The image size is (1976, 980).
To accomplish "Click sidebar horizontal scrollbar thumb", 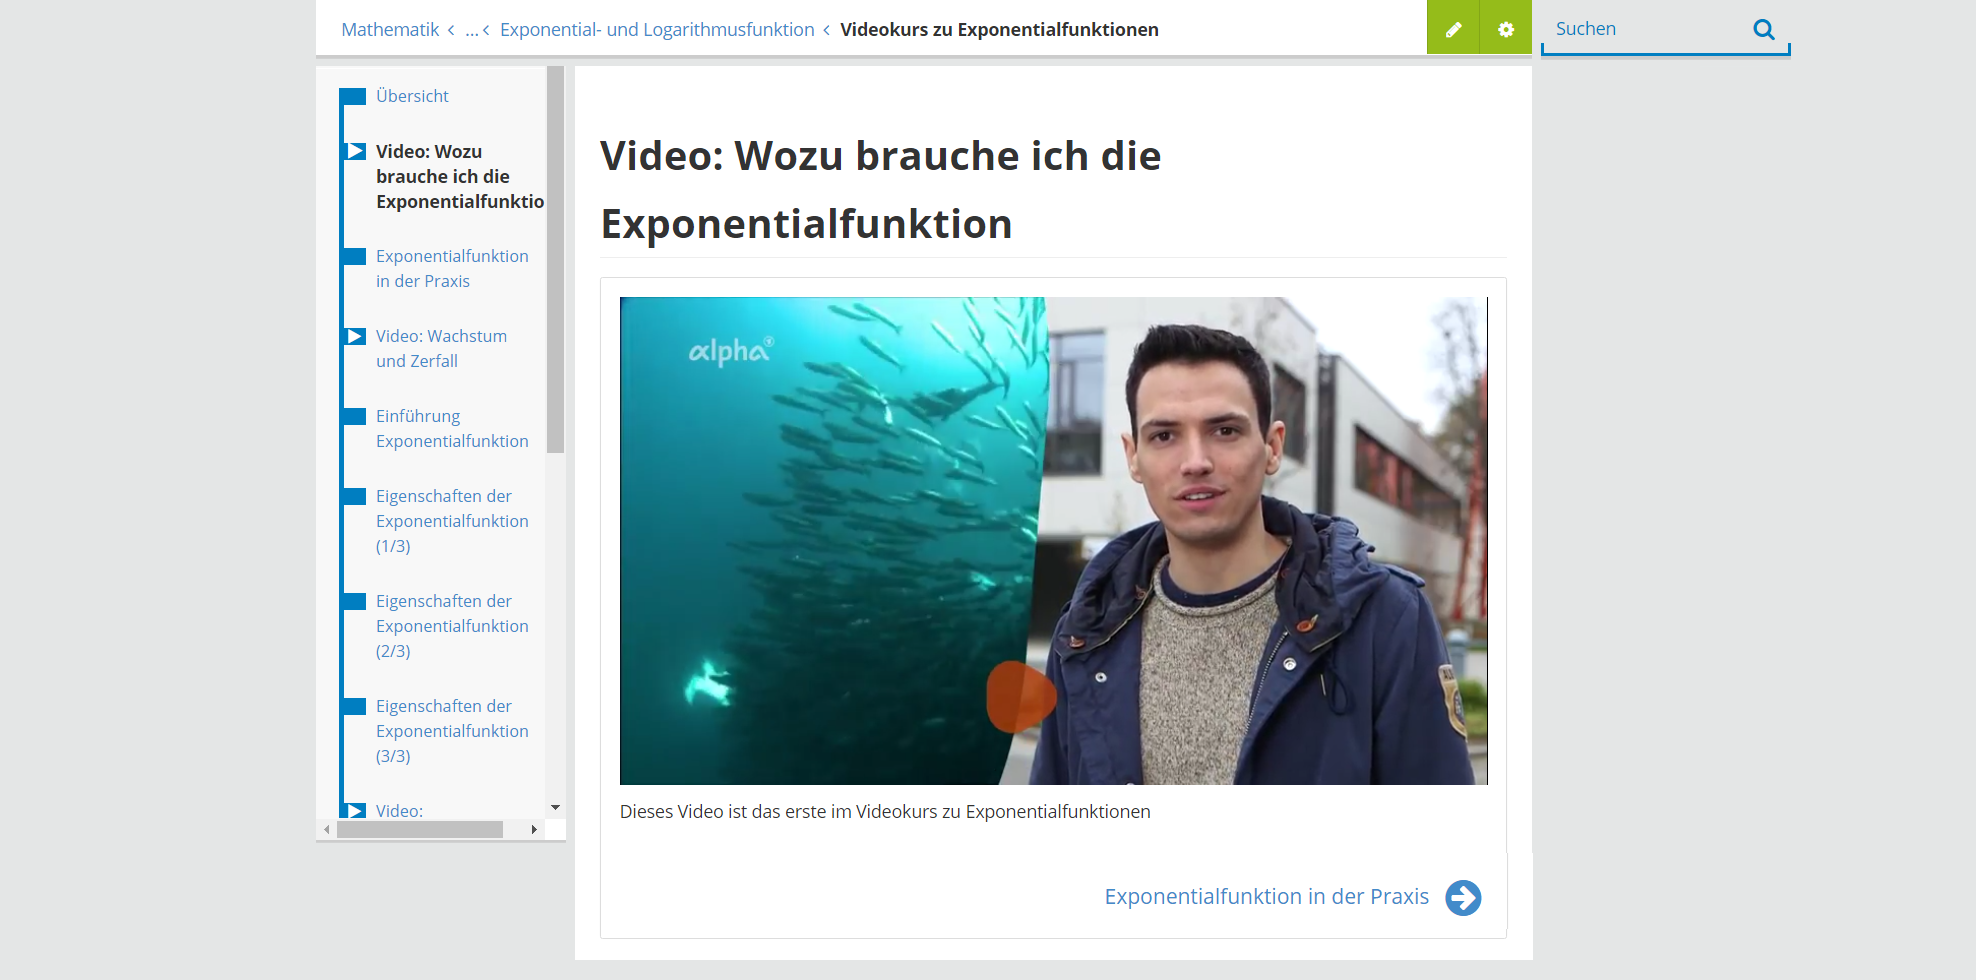I will point(420,829).
